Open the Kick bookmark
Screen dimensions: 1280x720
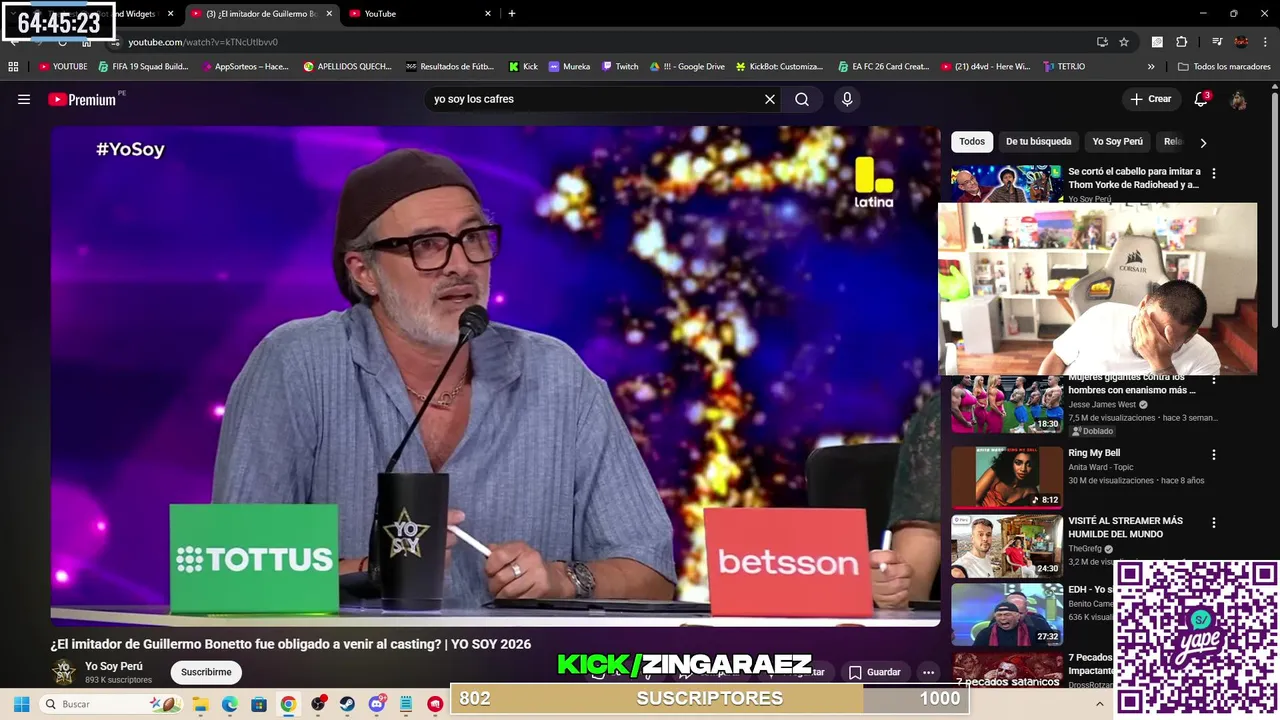tap(523, 67)
